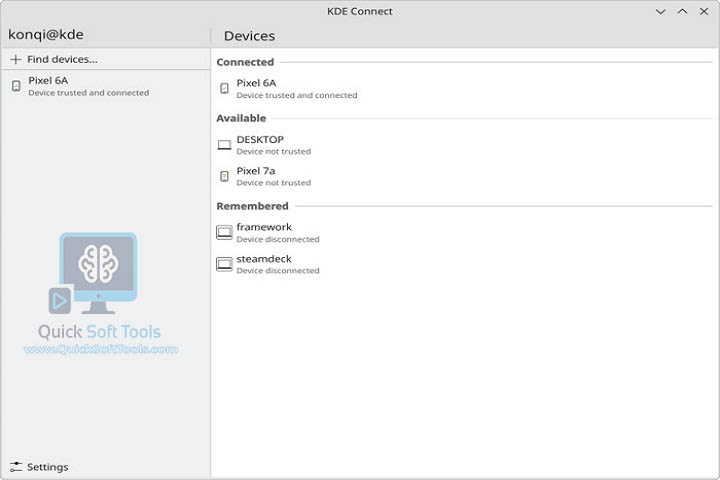This screenshot has width=720, height=480.
Task: Select the Pixel 6A phone icon in sidebar
Action: pyautogui.click(x=16, y=86)
